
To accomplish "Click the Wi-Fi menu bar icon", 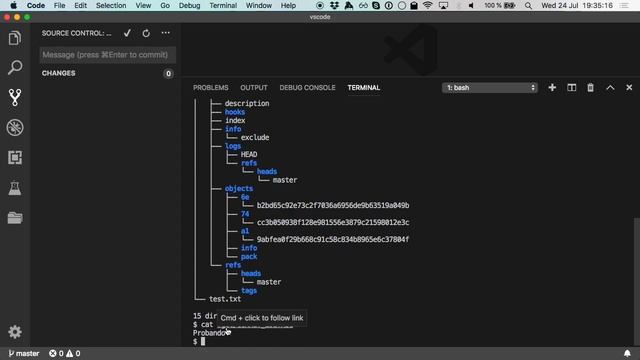I will coord(427,5).
